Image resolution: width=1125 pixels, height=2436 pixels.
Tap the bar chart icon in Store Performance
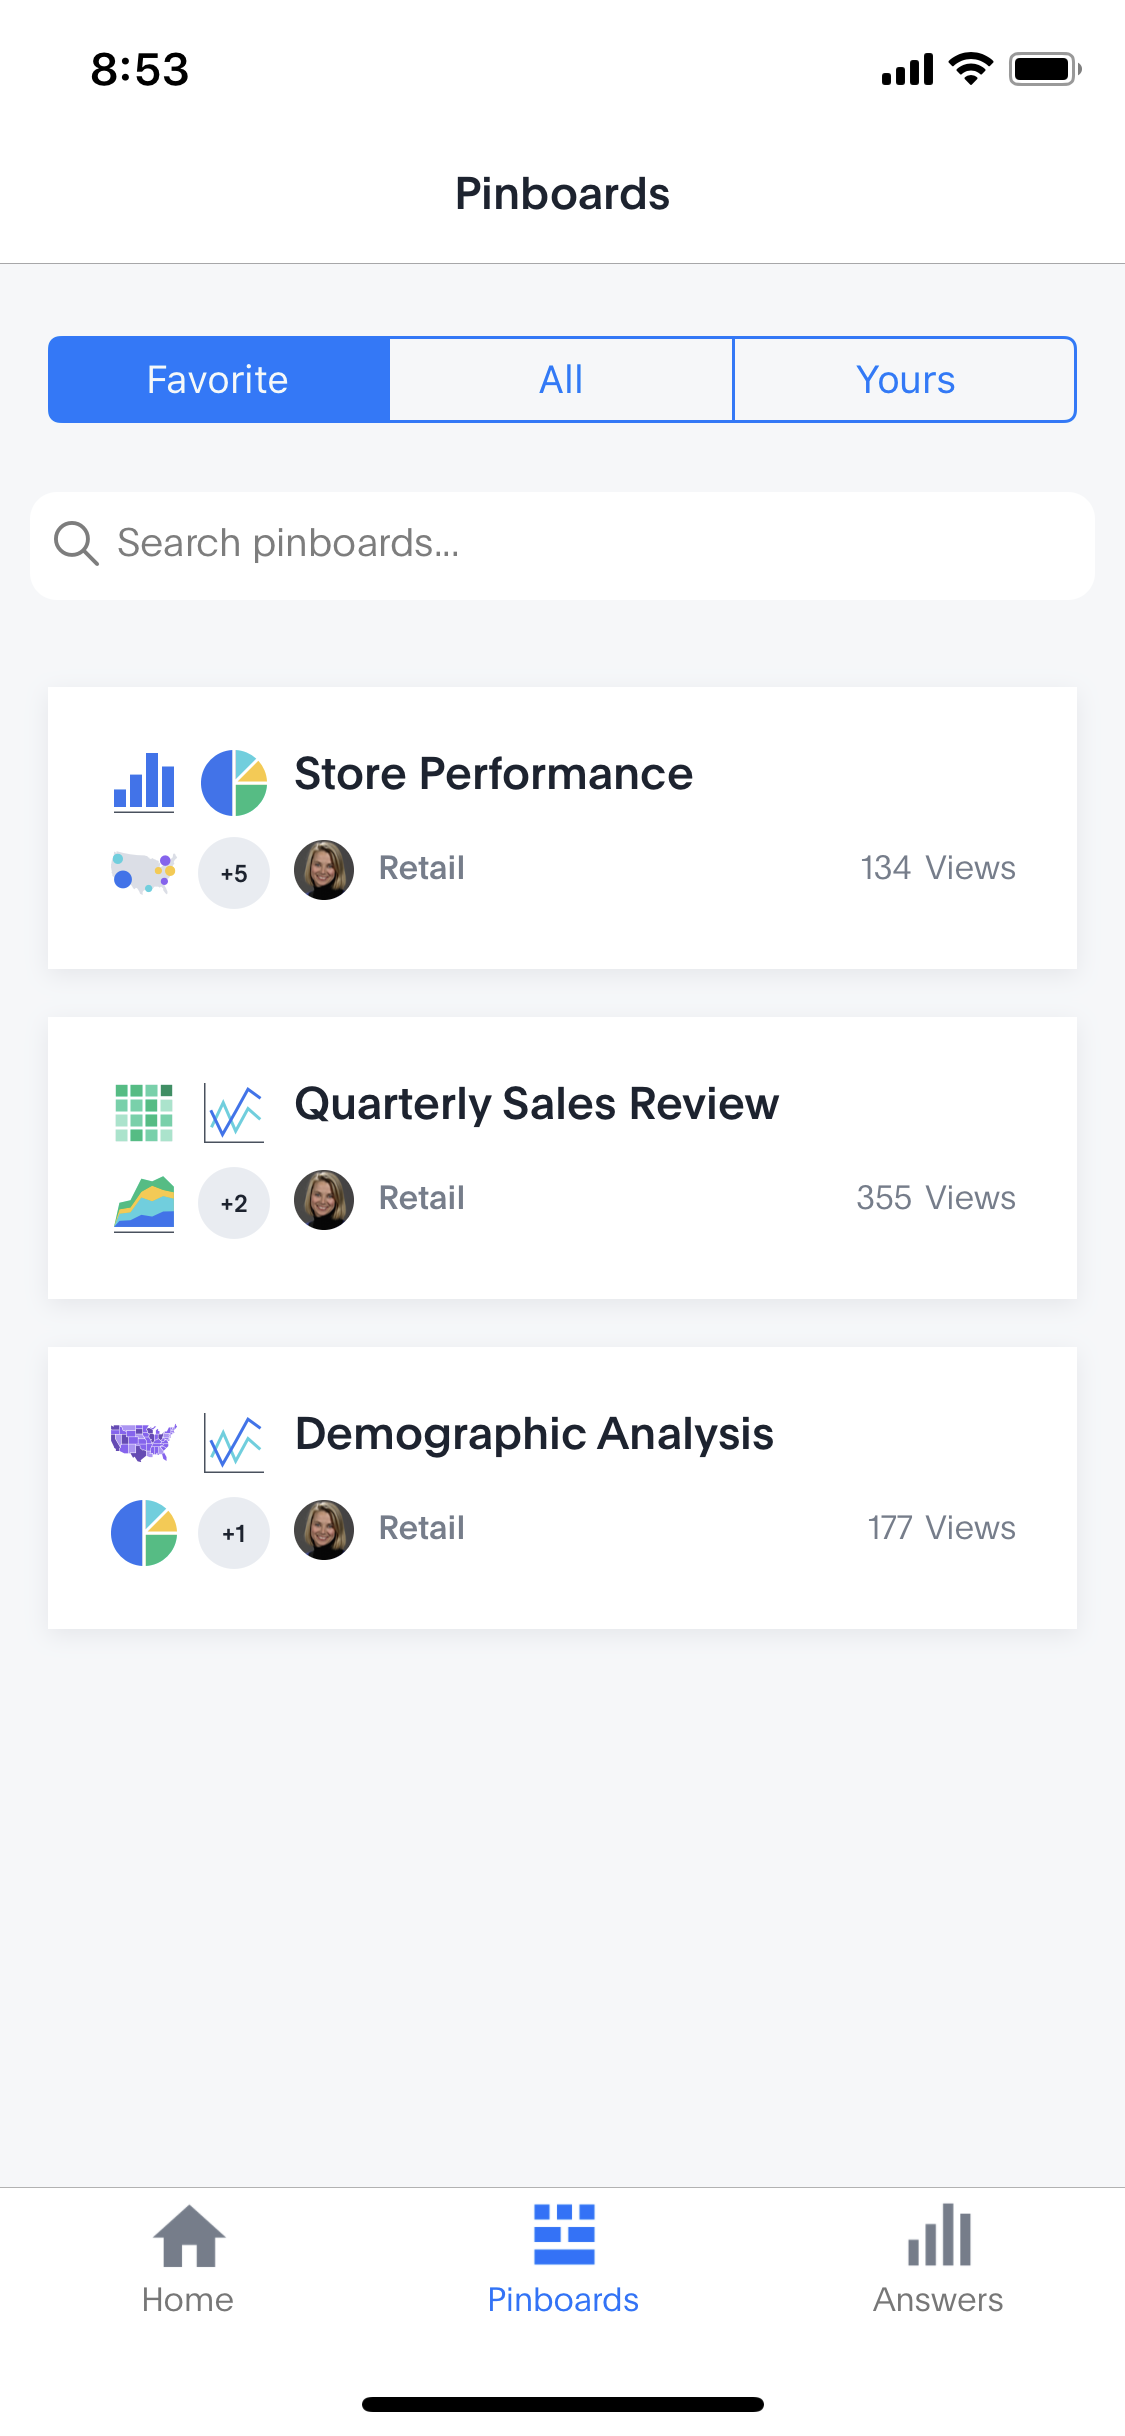(x=144, y=782)
